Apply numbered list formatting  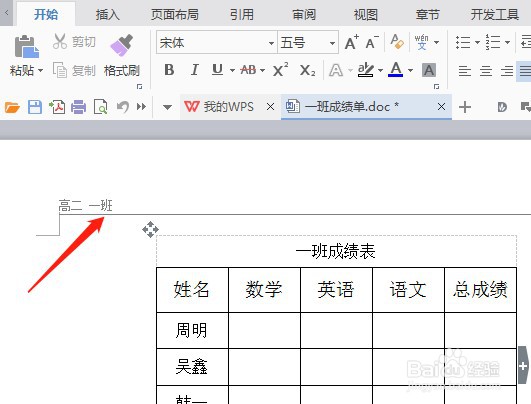tap(493, 42)
